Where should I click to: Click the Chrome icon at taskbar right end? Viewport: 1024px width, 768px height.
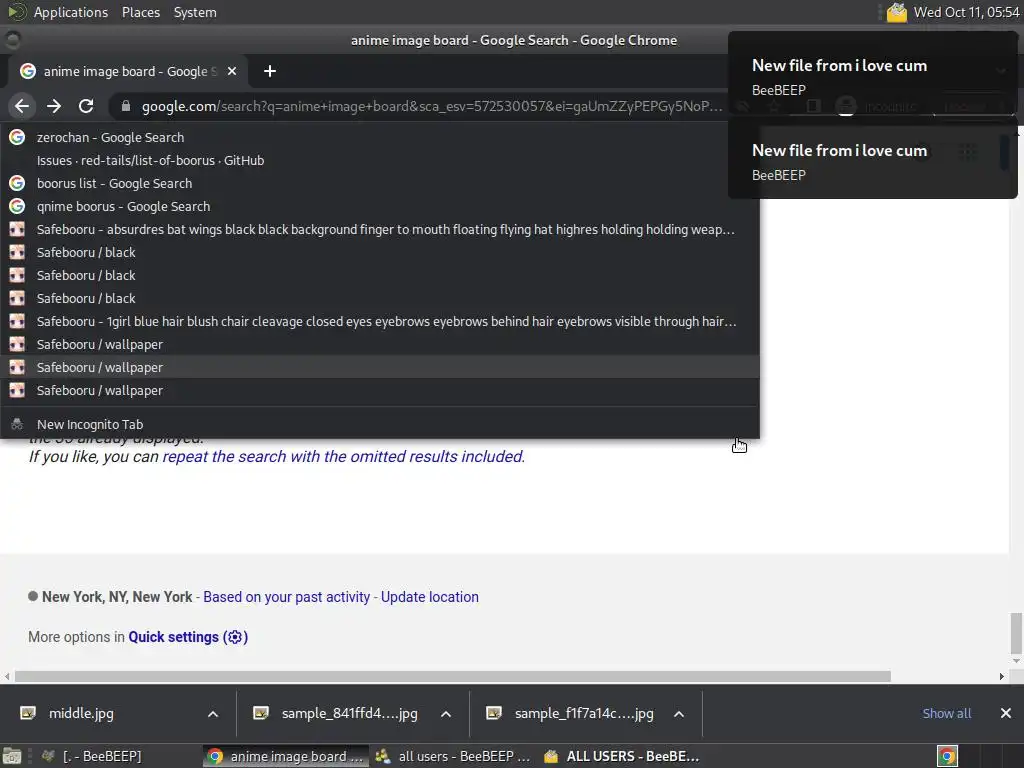point(948,756)
